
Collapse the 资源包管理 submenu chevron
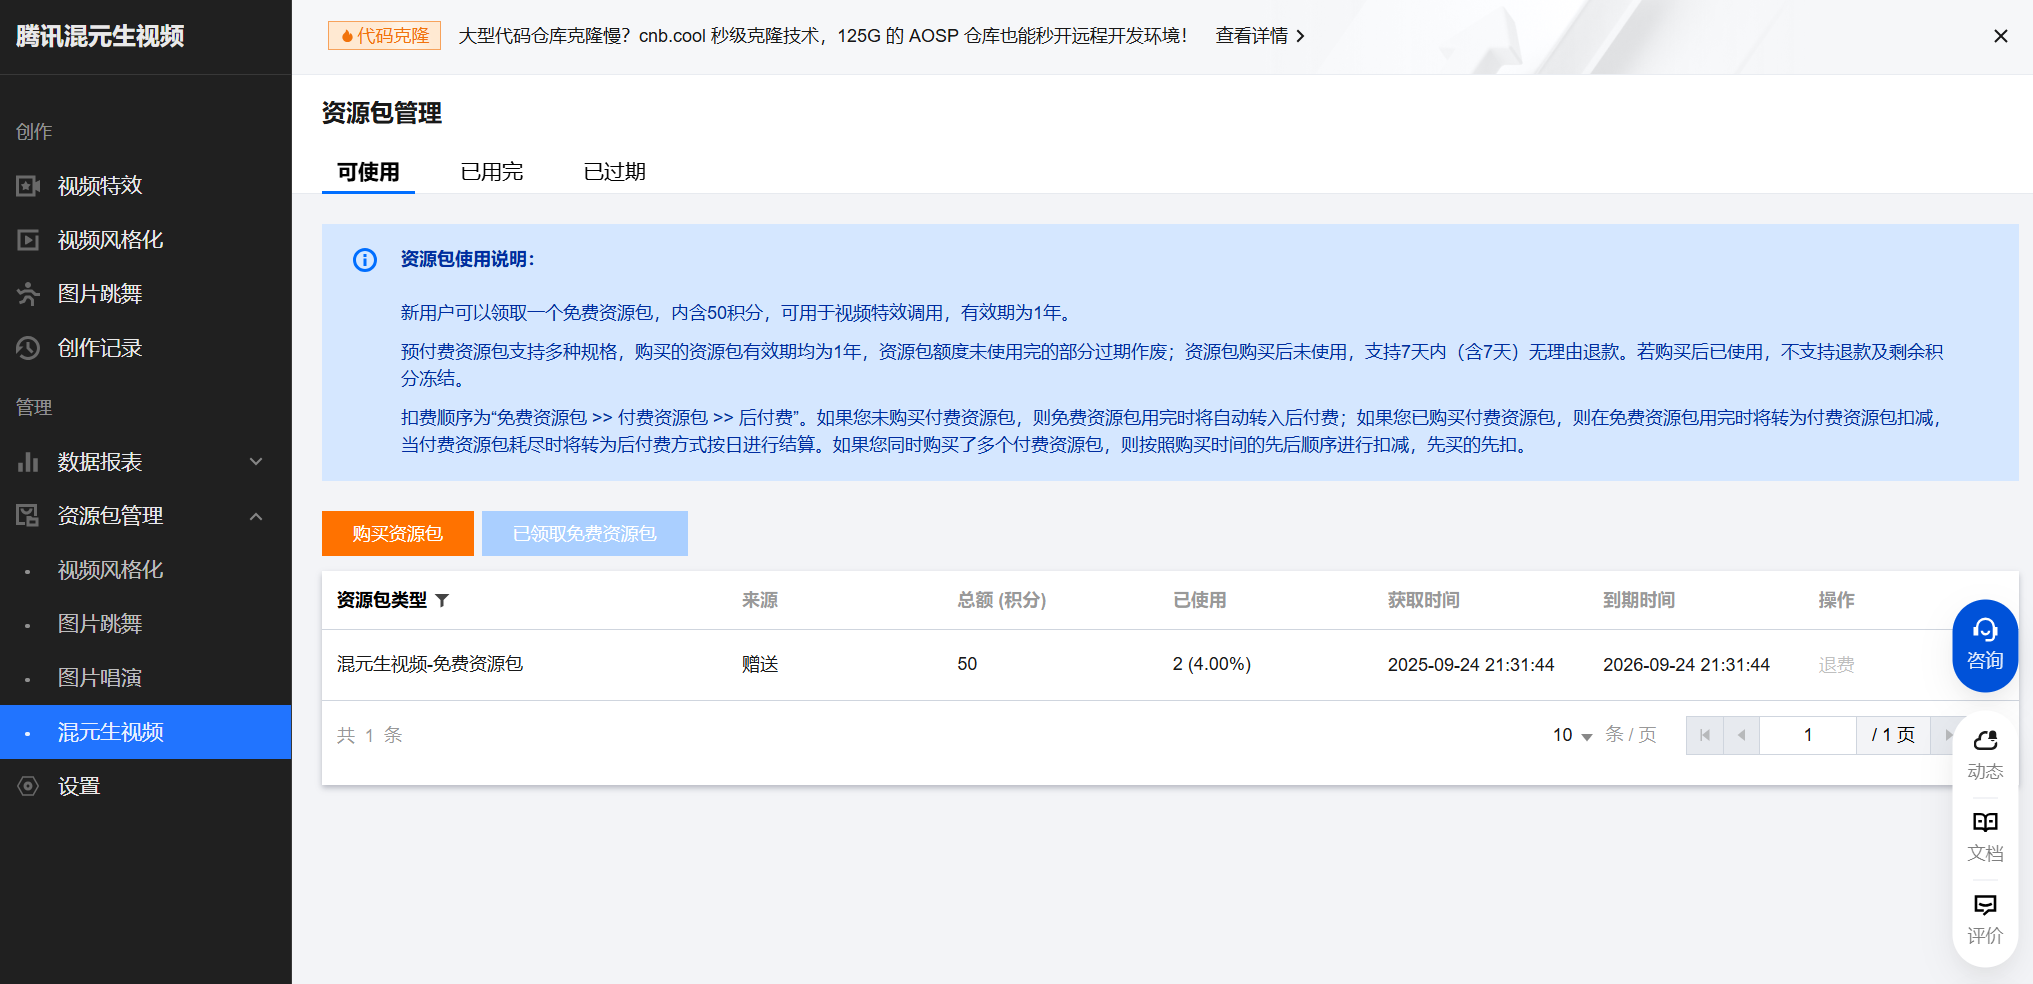point(256,516)
